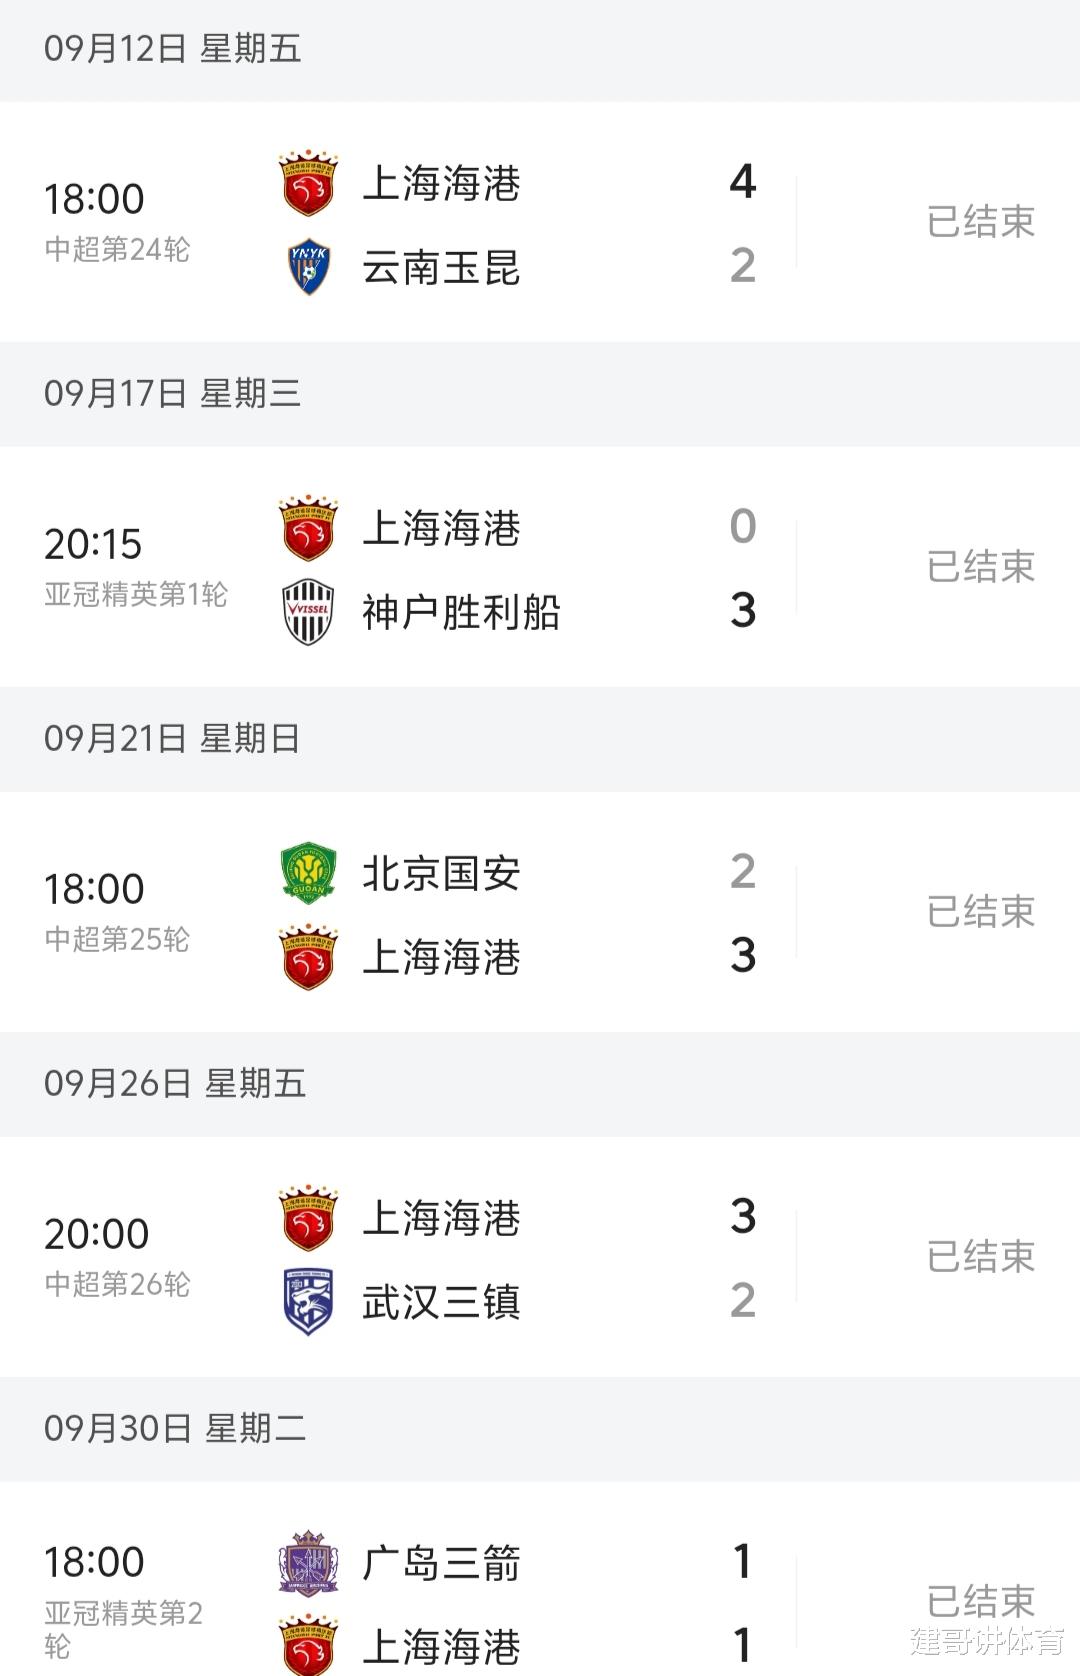Tap 已结束 status for 中超第24轮 match
This screenshot has height=1676, width=1080.
[980, 222]
